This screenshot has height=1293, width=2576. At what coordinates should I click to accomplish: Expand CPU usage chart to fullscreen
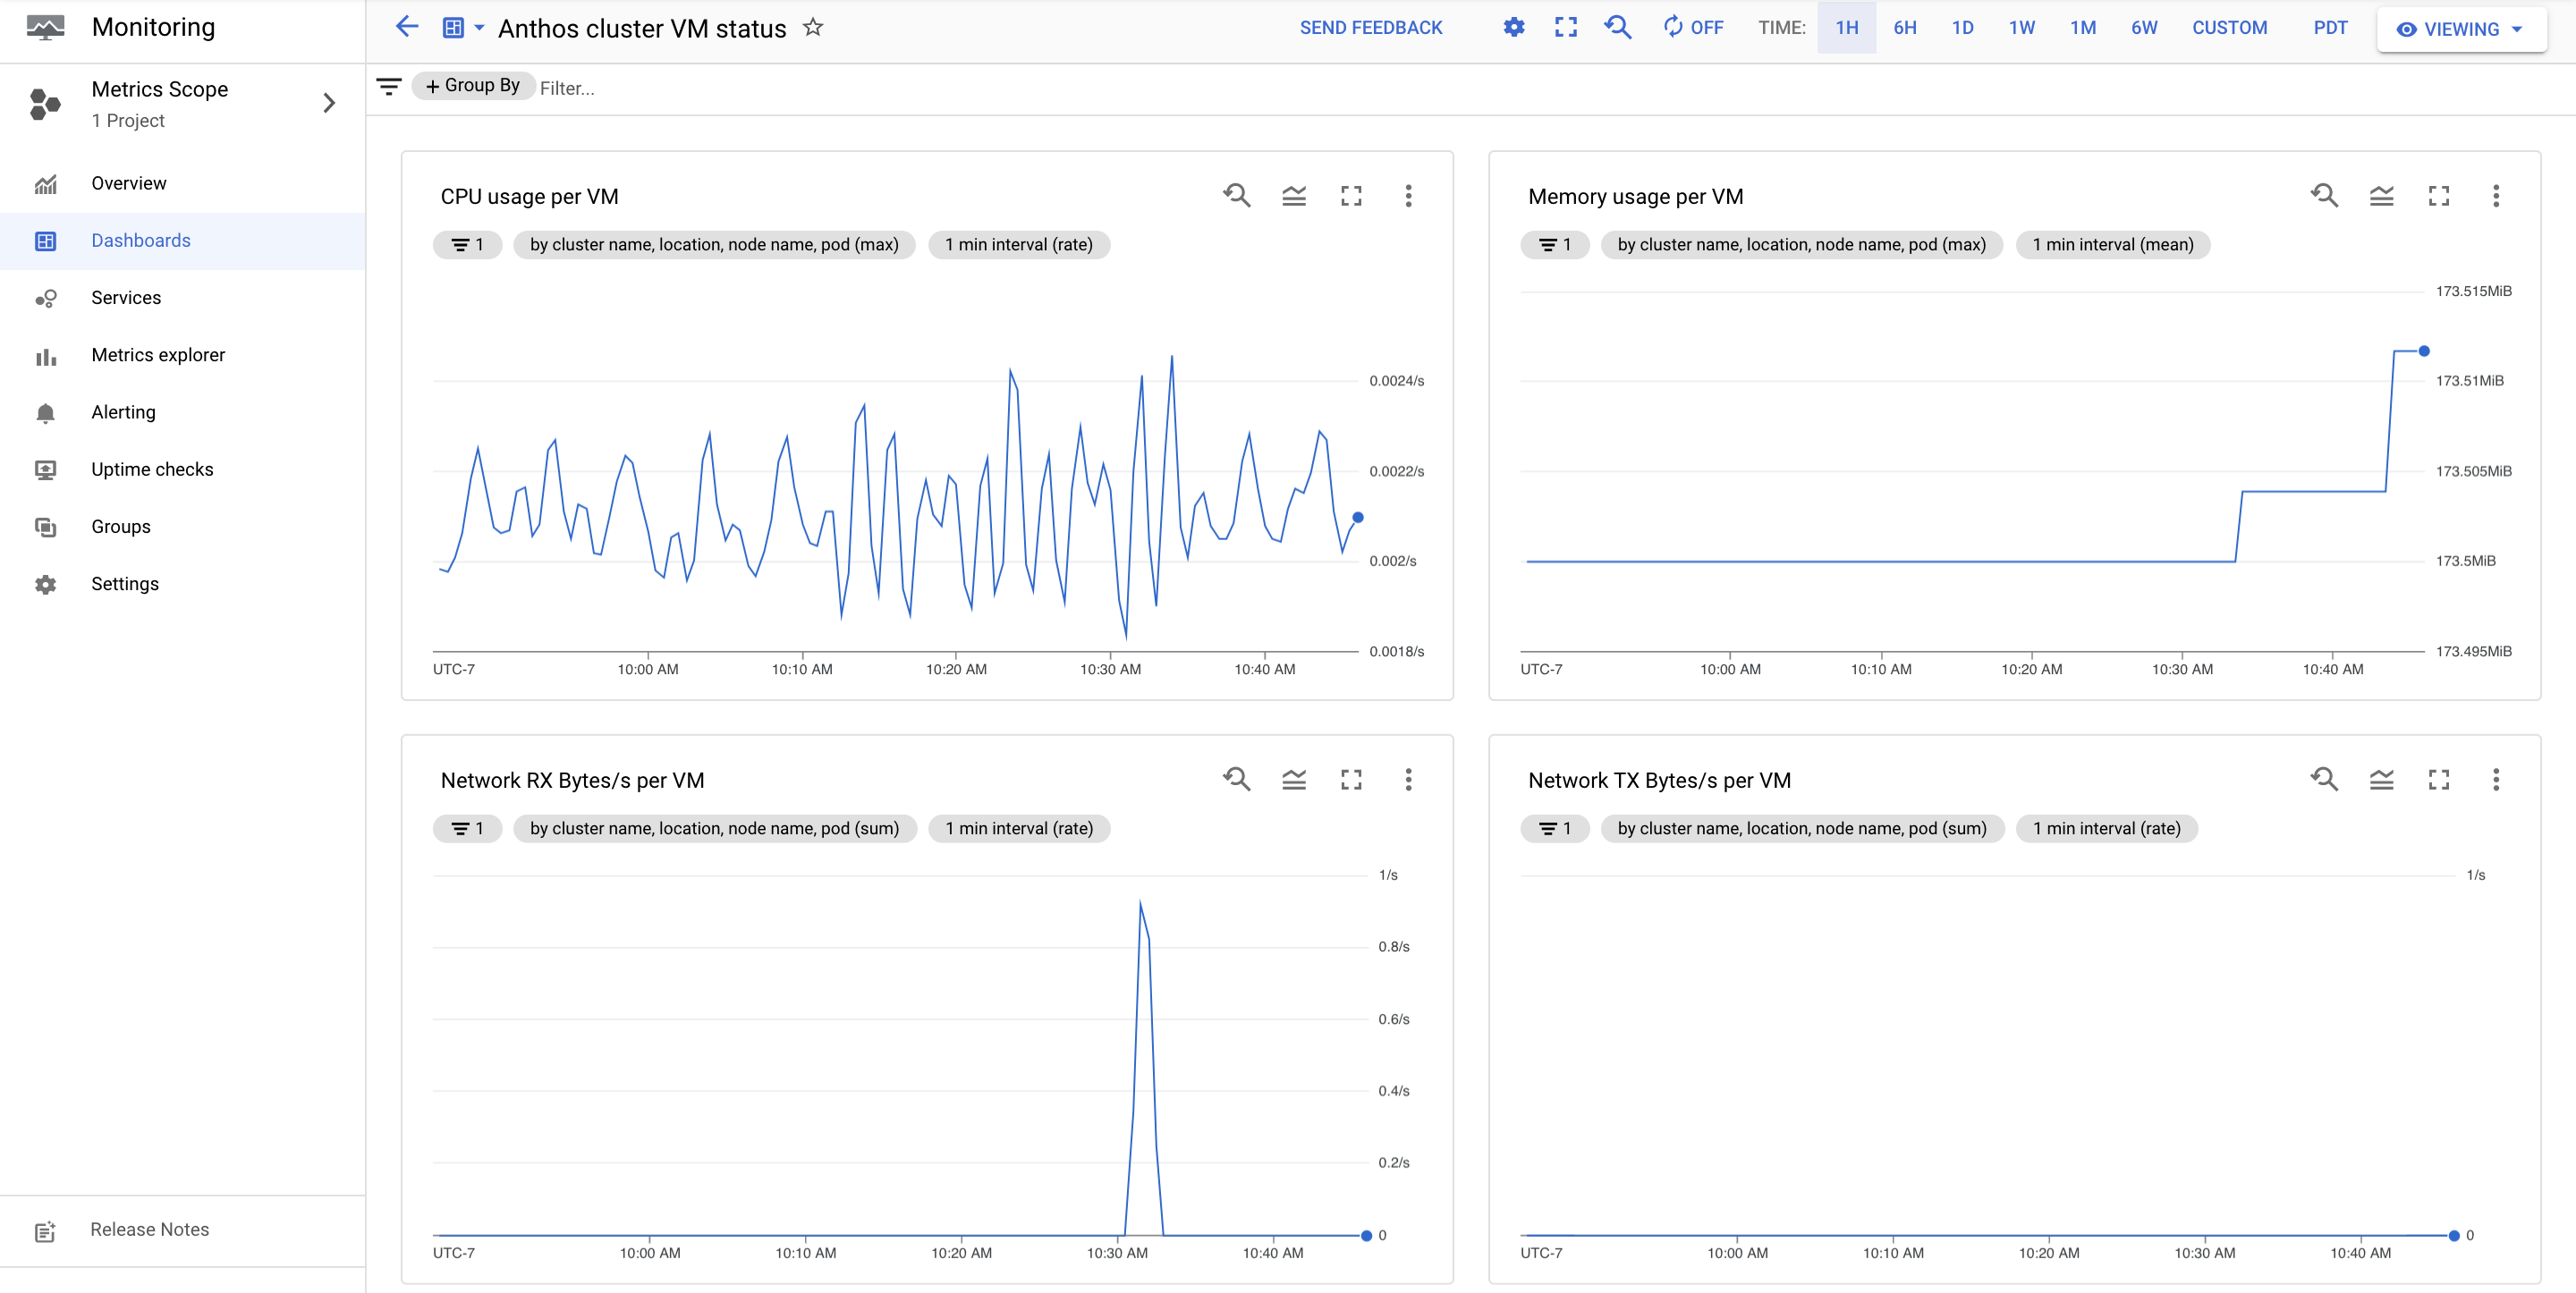coord(1352,196)
